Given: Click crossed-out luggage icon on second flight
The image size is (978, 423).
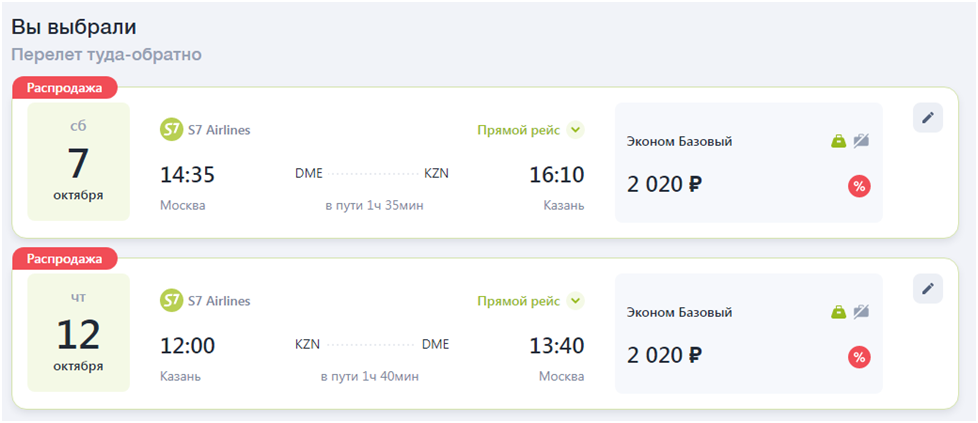Looking at the screenshot, I should [861, 312].
